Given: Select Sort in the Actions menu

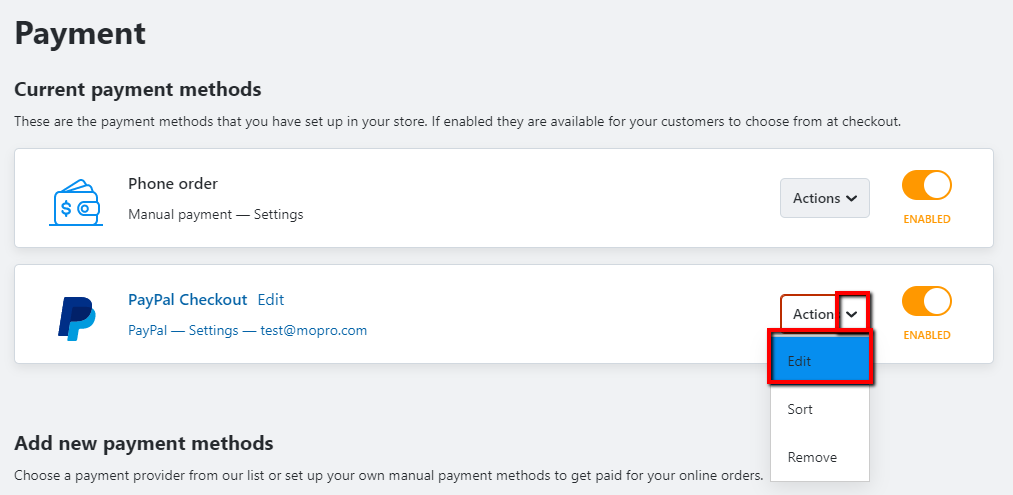Looking at the screenshot, I should pos(820,409).
